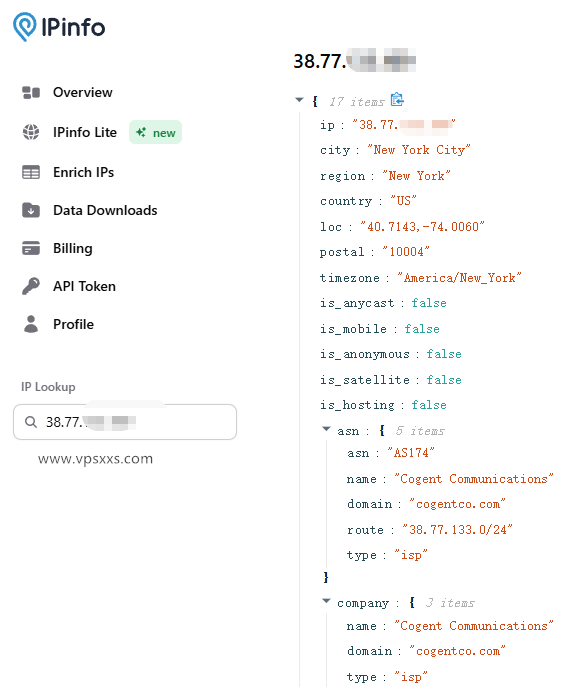Viewport: 563px width, 687px height.
Task: Click the green new badge
Action: (x=156, y=132)
